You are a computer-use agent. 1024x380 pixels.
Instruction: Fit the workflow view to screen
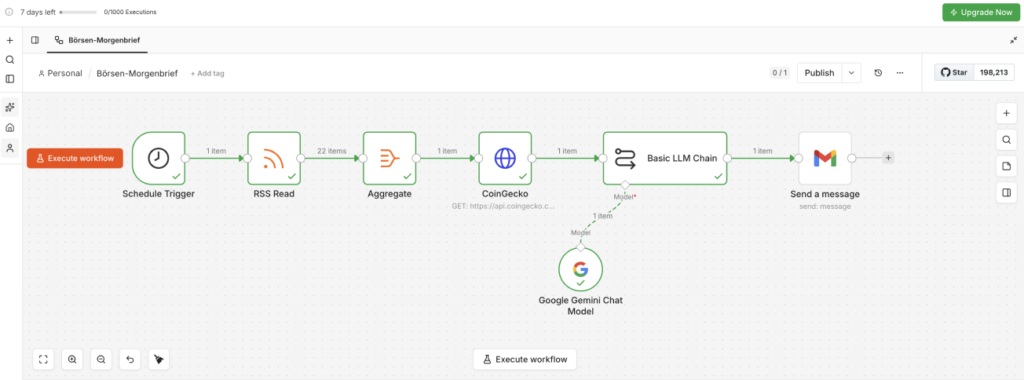[43, 359]
